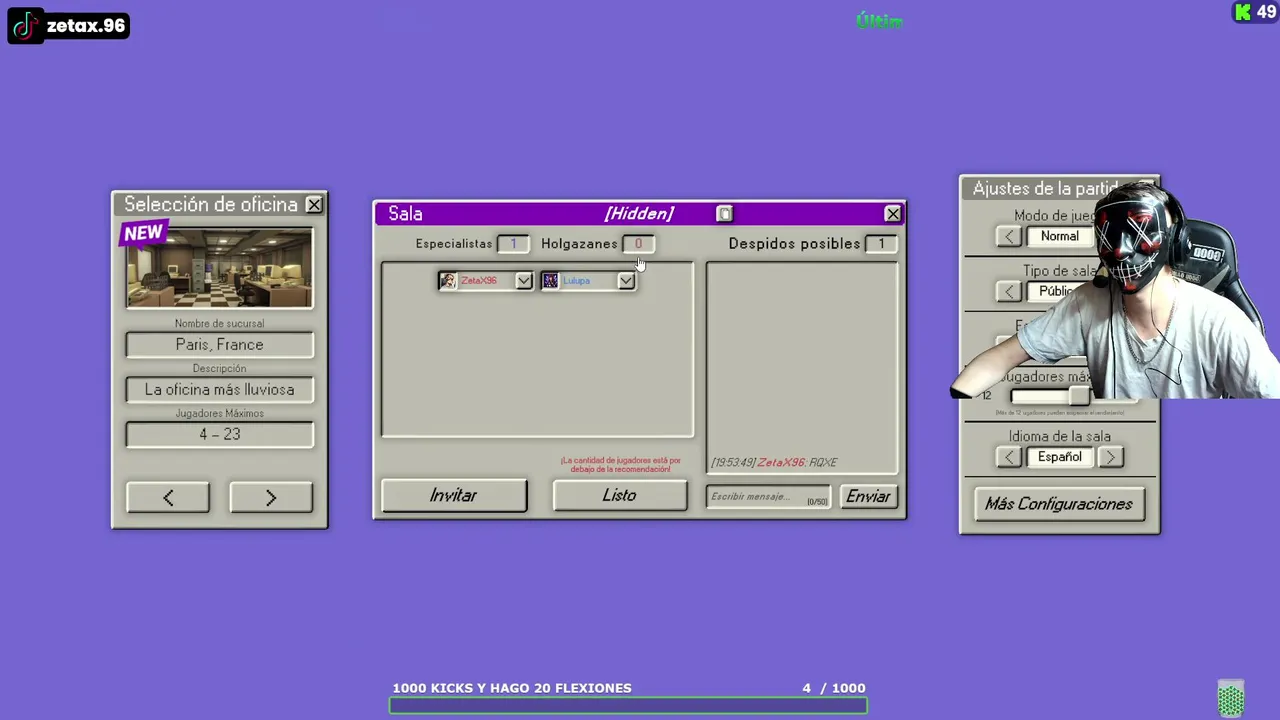The image size is (1280, 720).
Task: Send chat message with Enviar button
Action: [x=868, y=497]
